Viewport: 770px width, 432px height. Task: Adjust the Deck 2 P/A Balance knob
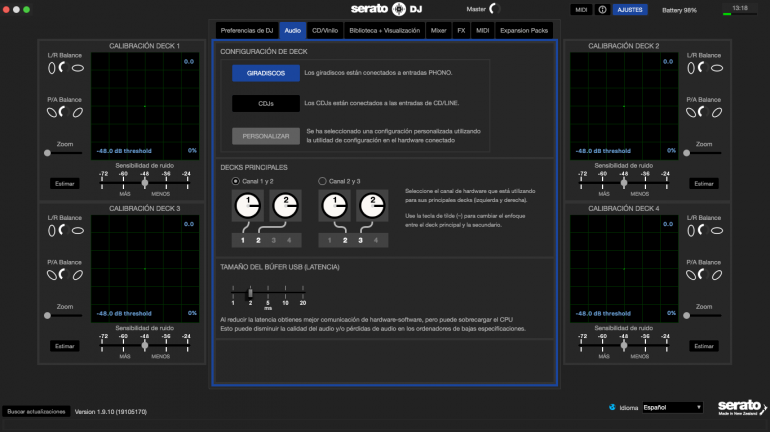click(703, 112)
